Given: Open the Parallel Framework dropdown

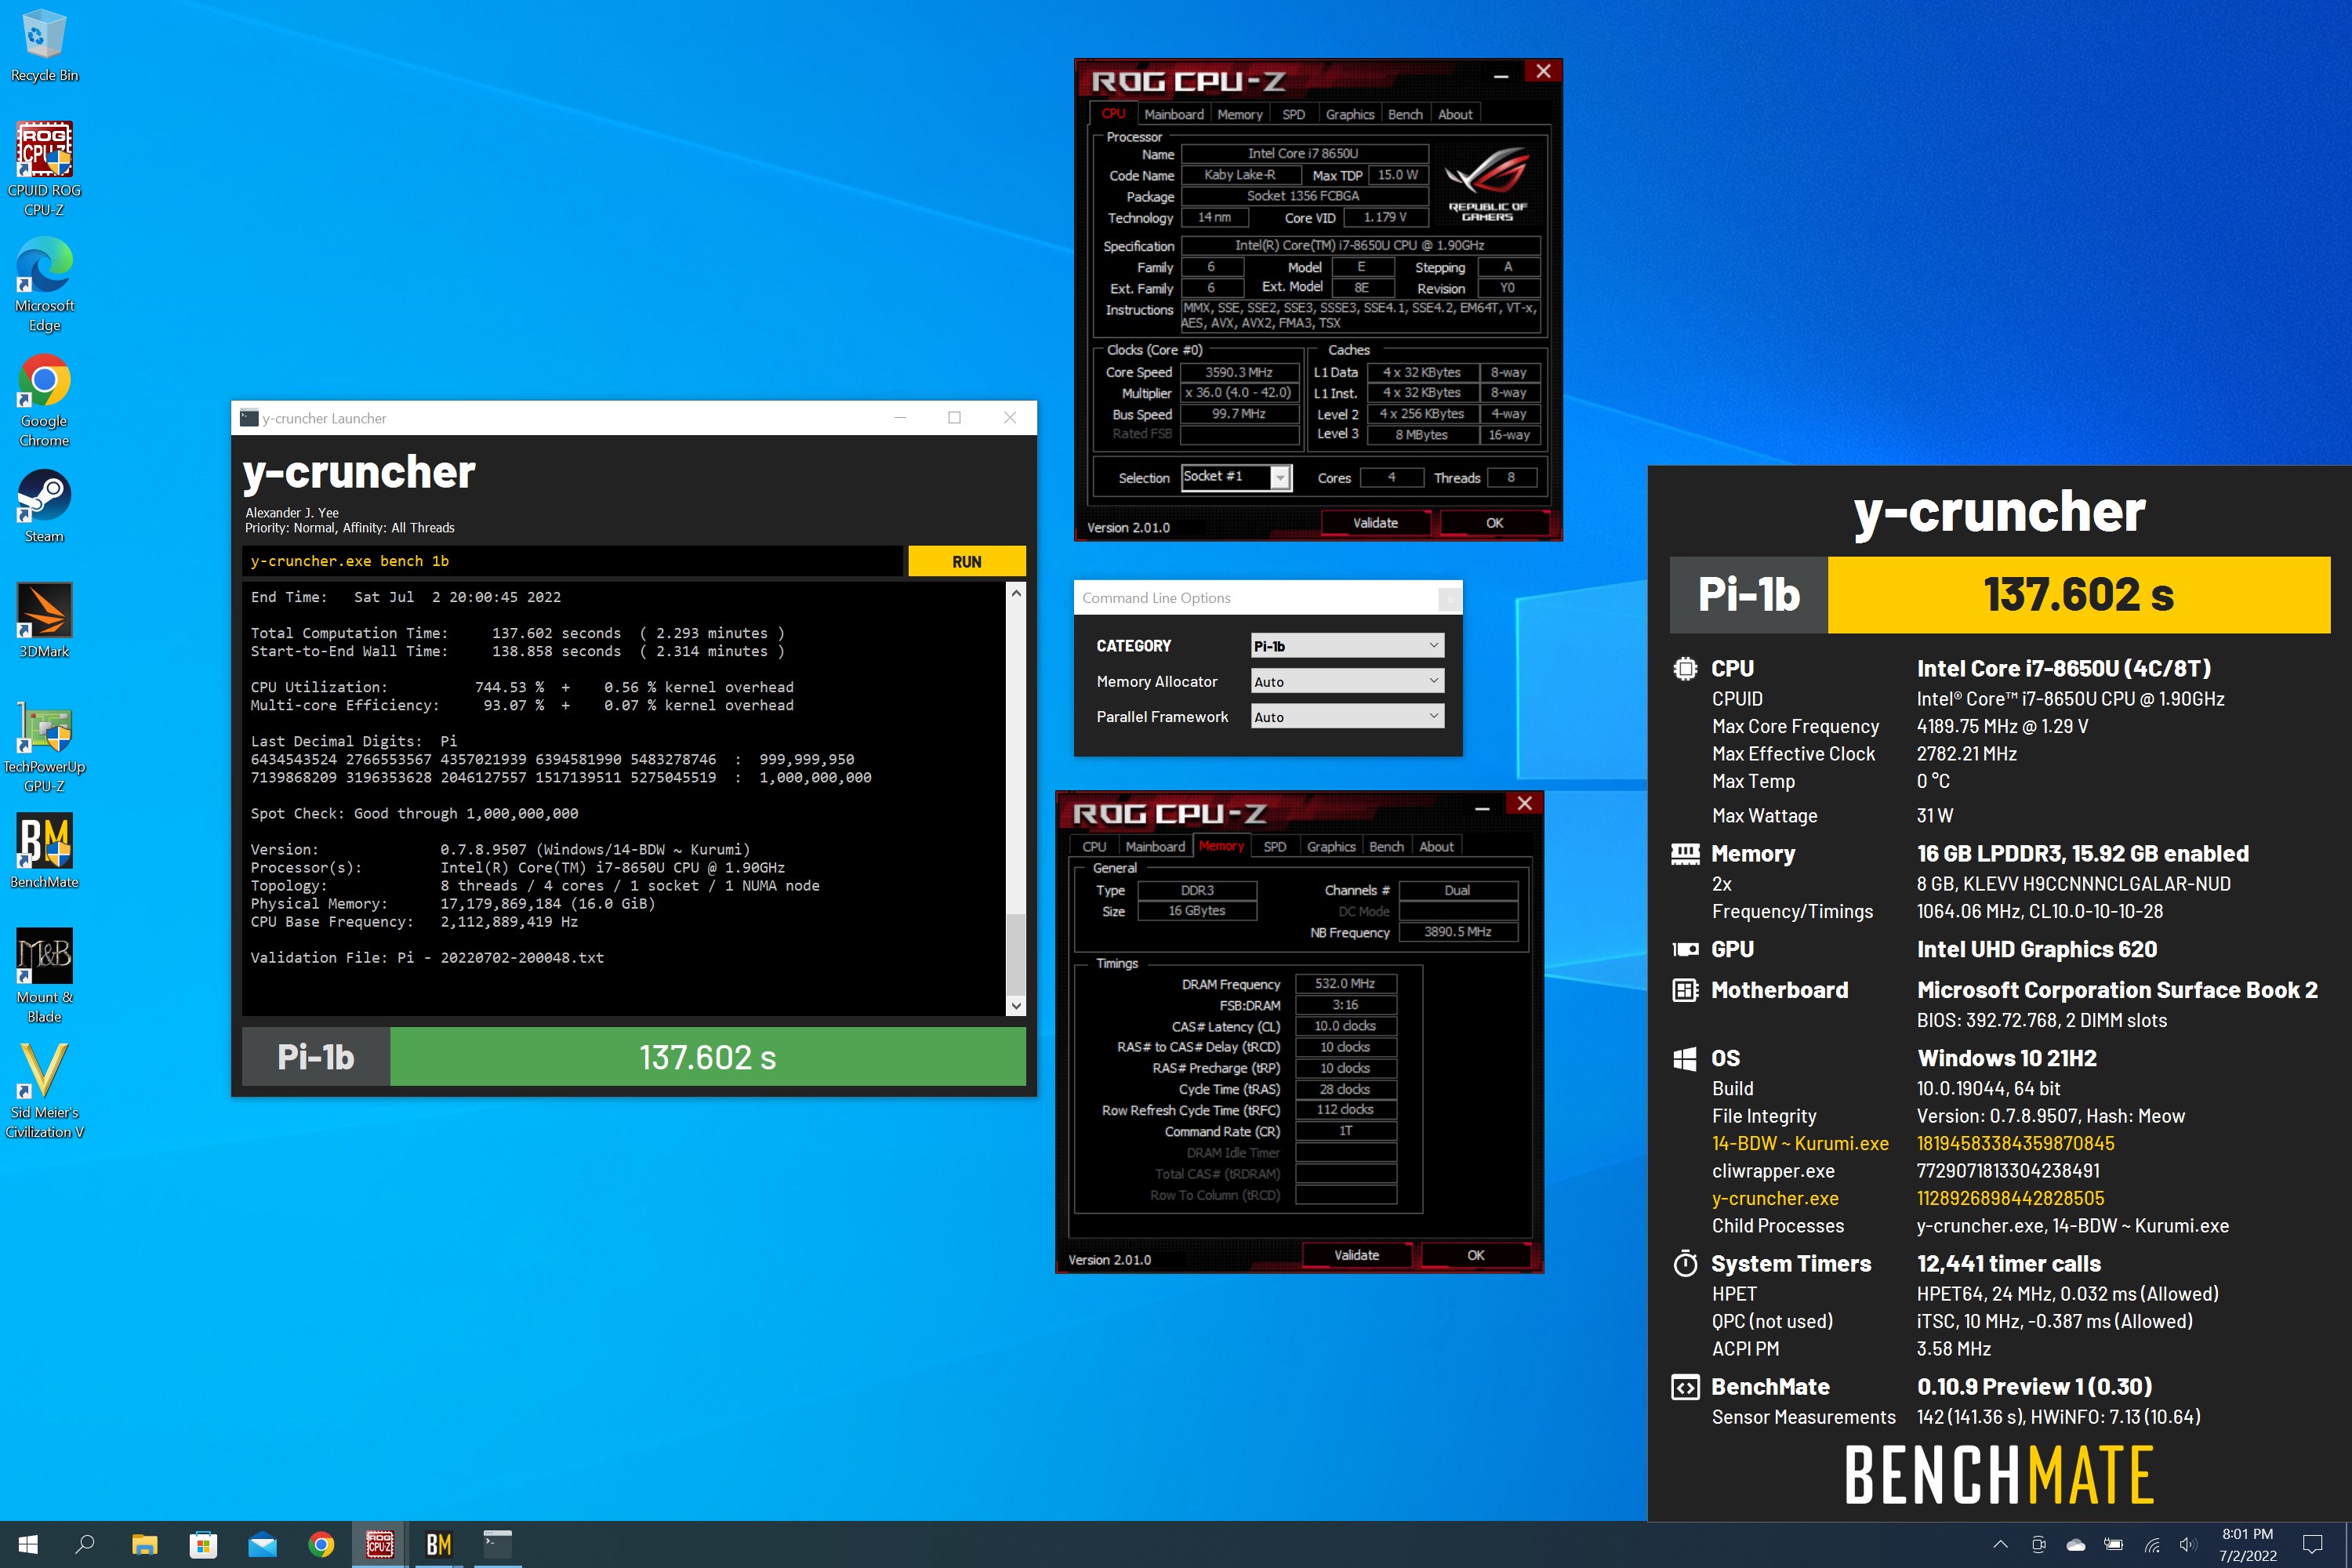Looking at the screenshot, I should [1347, 716].
